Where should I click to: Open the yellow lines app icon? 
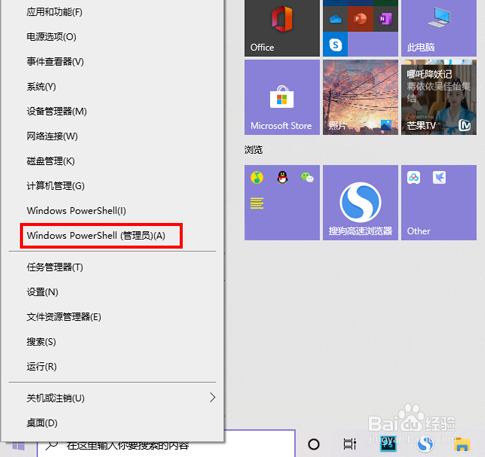257,203
